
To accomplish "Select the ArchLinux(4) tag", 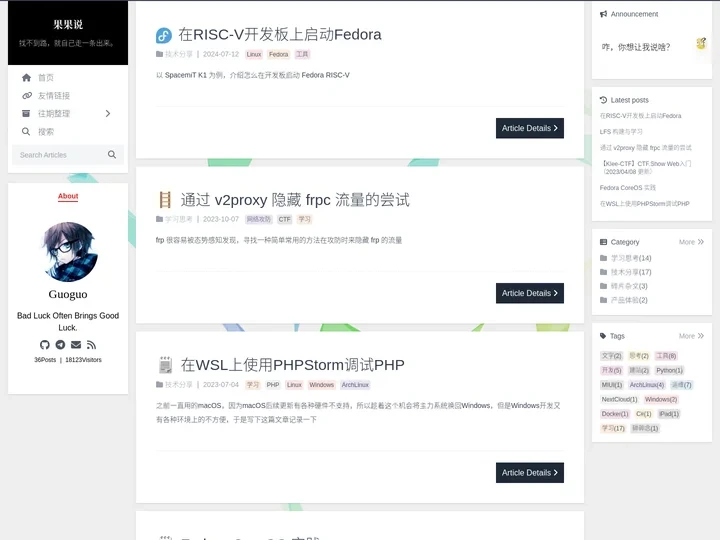I will (646, 385).
